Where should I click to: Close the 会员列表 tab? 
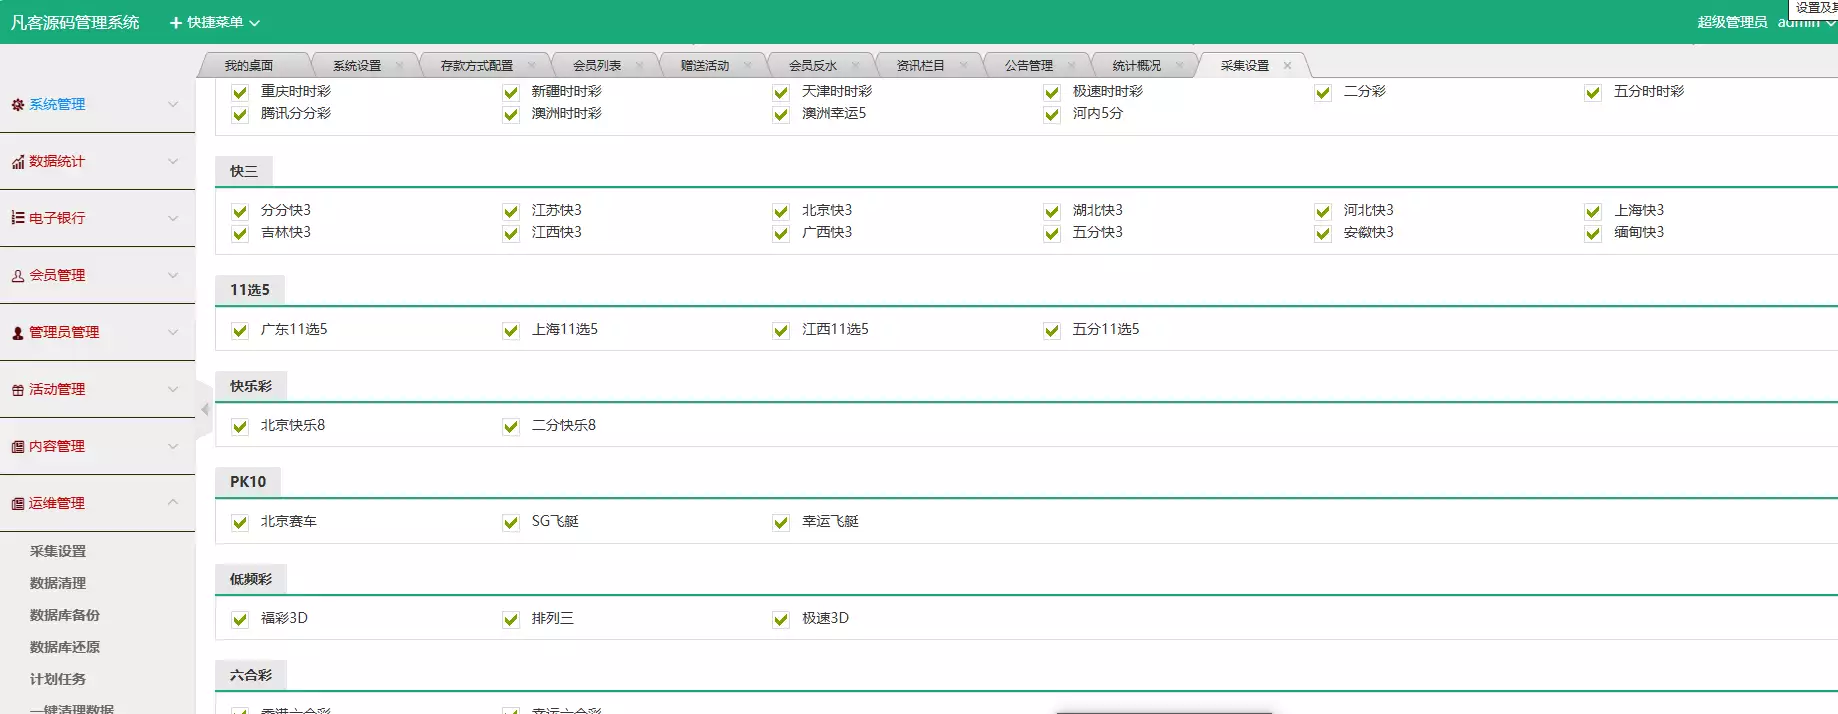click(x=639, y=66)
